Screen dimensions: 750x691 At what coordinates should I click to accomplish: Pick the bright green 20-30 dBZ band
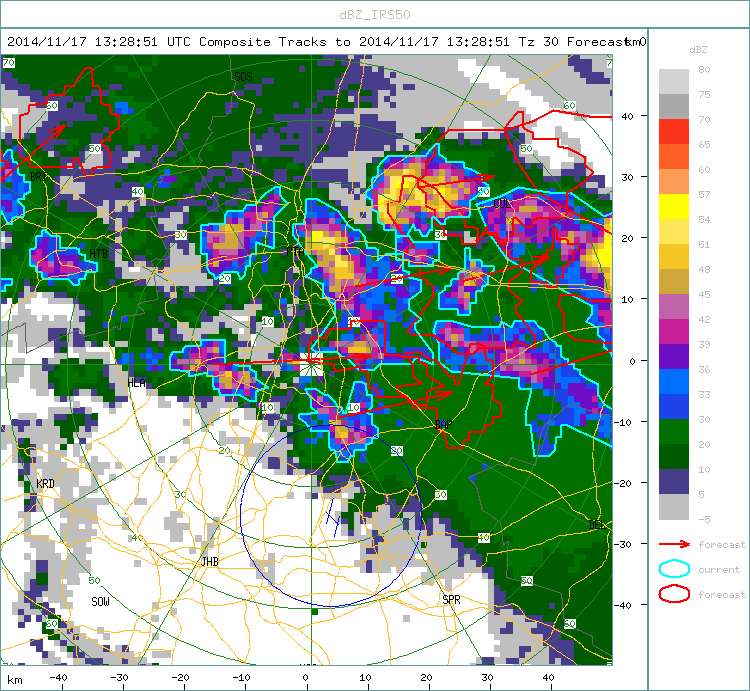[x=673, y=431]
